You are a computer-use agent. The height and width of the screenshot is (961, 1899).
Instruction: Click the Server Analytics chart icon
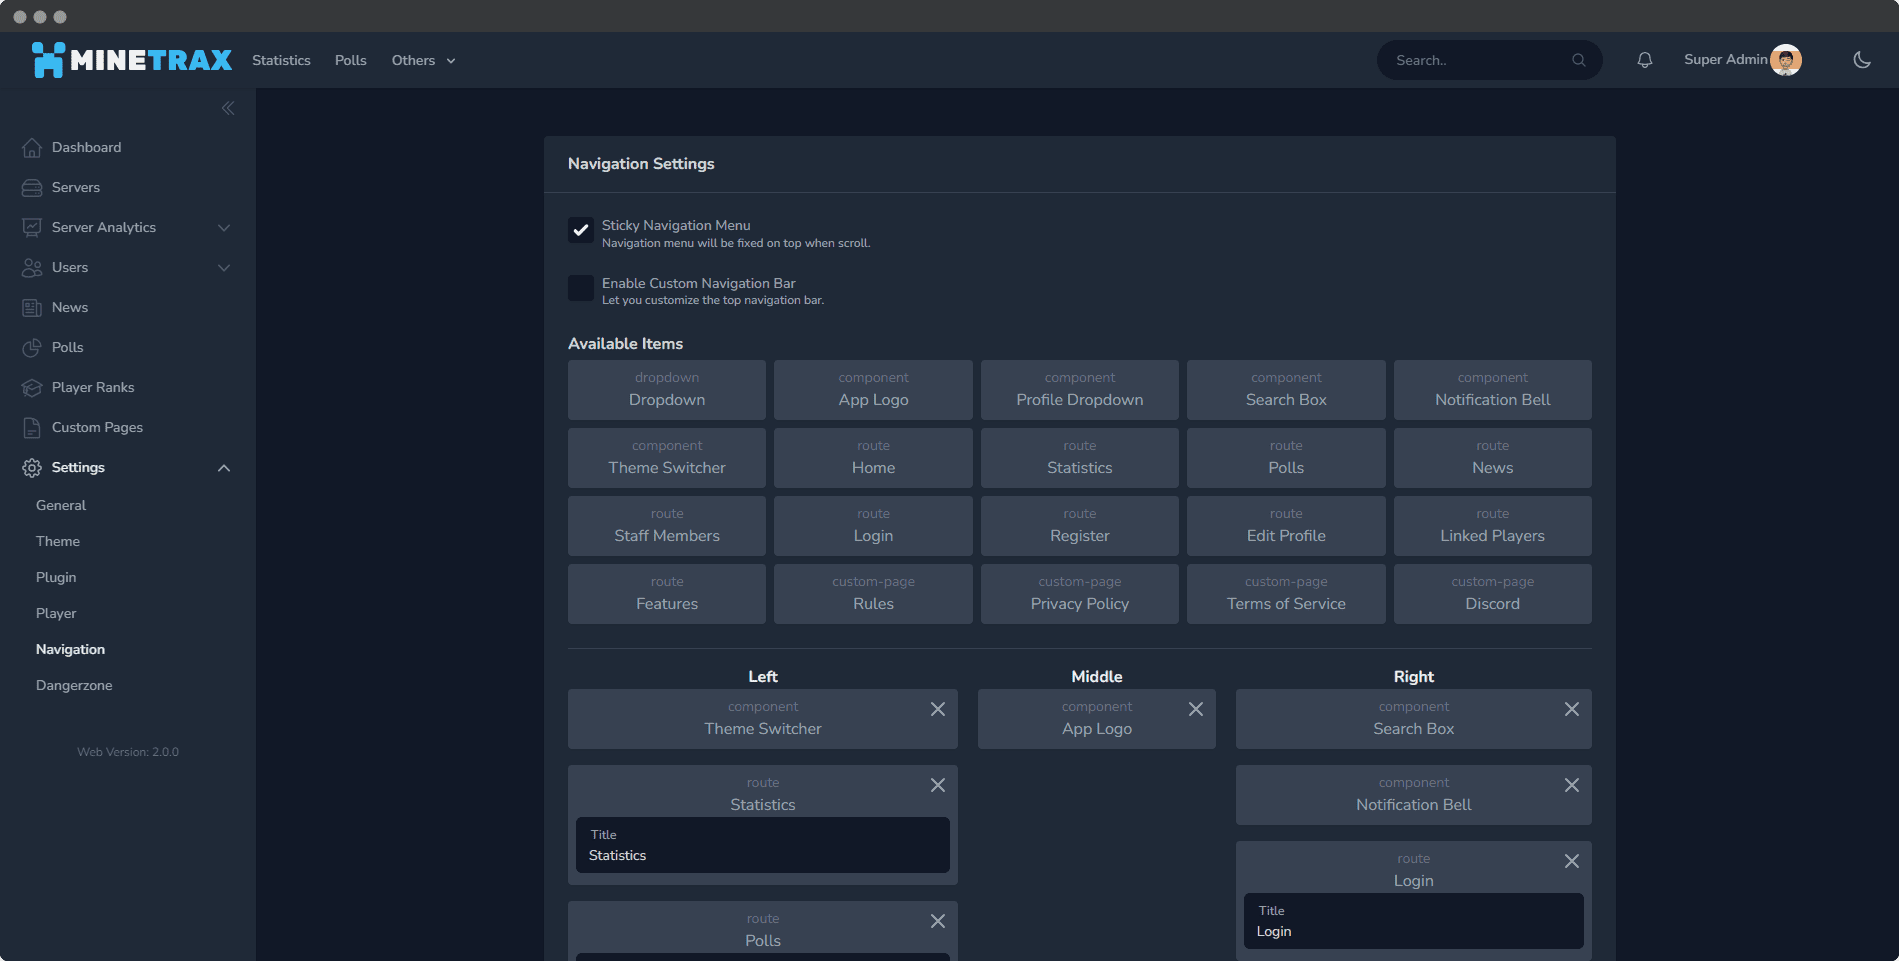click(x=32, y=227)
